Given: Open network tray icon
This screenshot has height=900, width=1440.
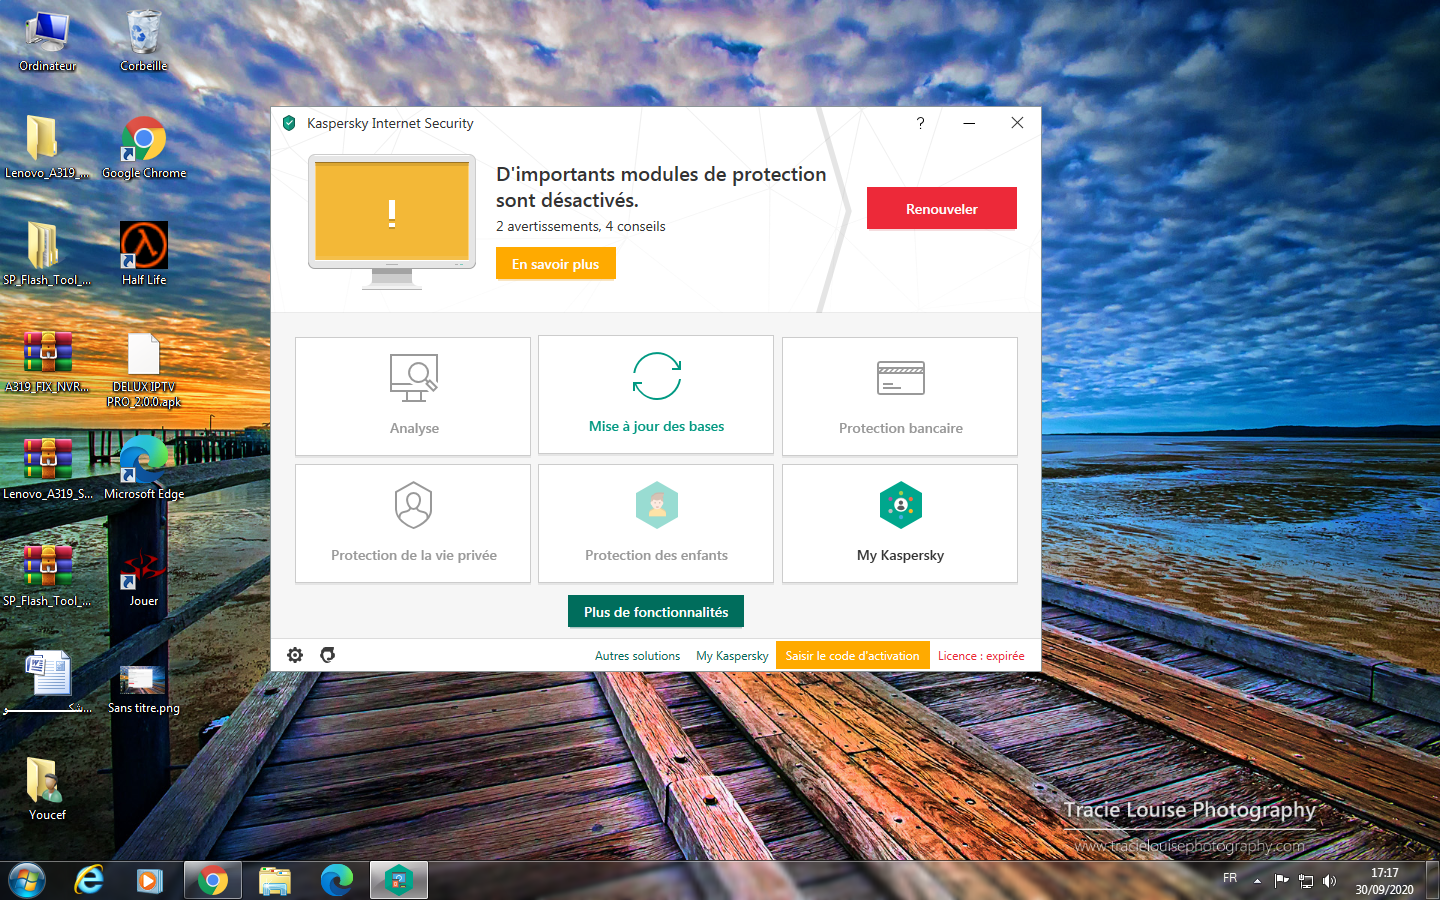Looking at the screenshot, I should click(1305, 881).
